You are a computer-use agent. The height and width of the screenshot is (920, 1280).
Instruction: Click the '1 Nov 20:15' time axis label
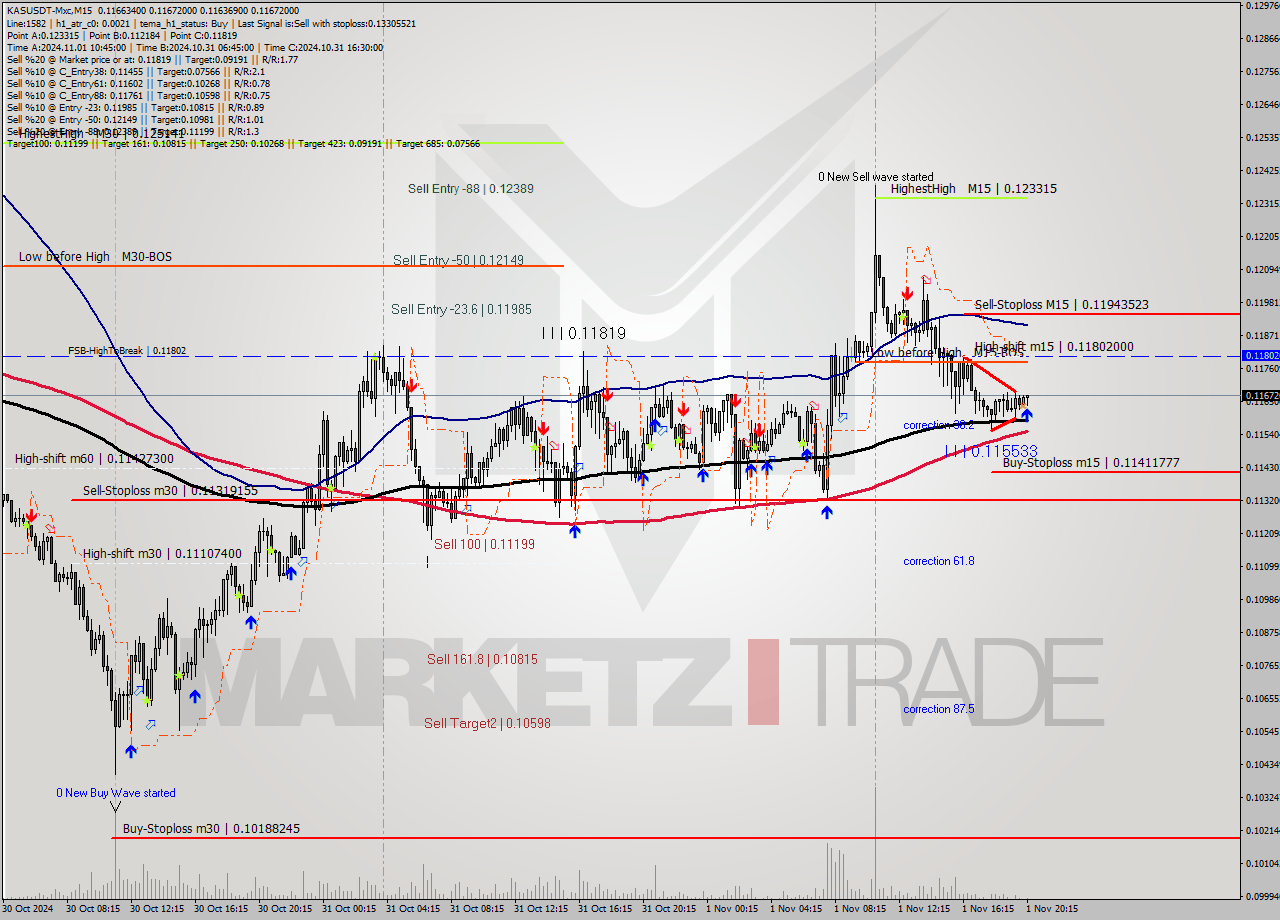(1052, 909)
